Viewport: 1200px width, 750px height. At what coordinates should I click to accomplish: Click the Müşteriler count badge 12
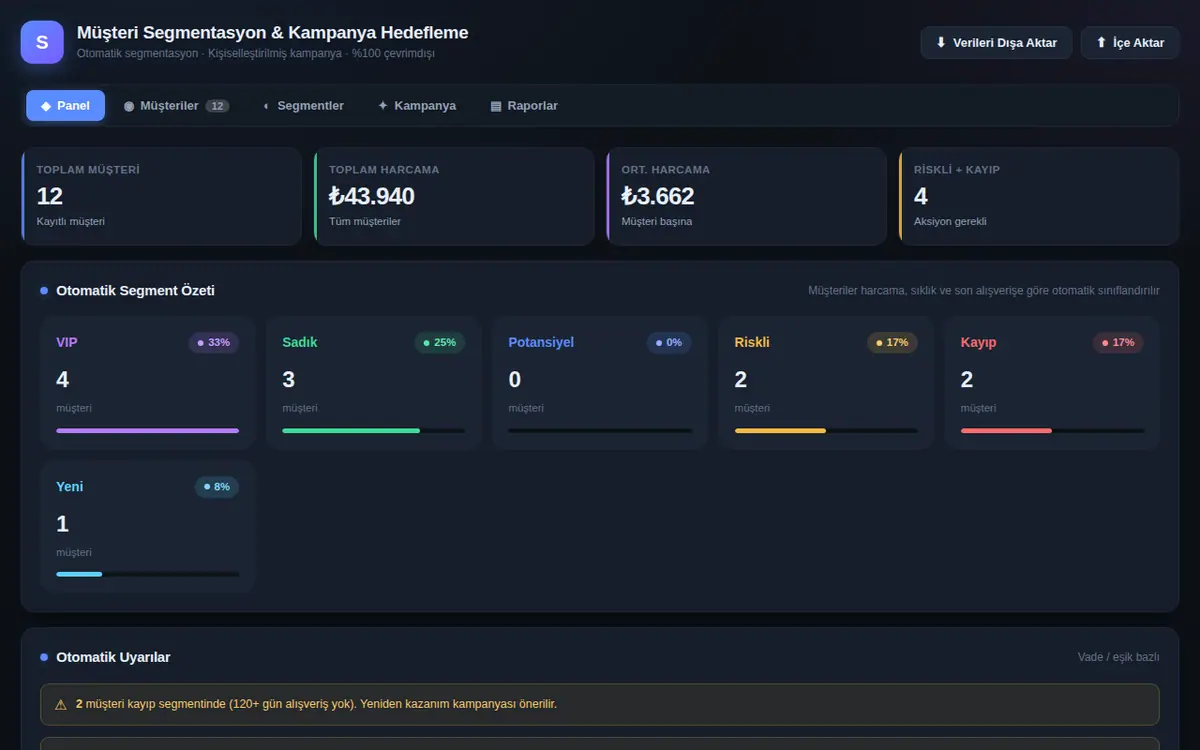pos(217,106)
